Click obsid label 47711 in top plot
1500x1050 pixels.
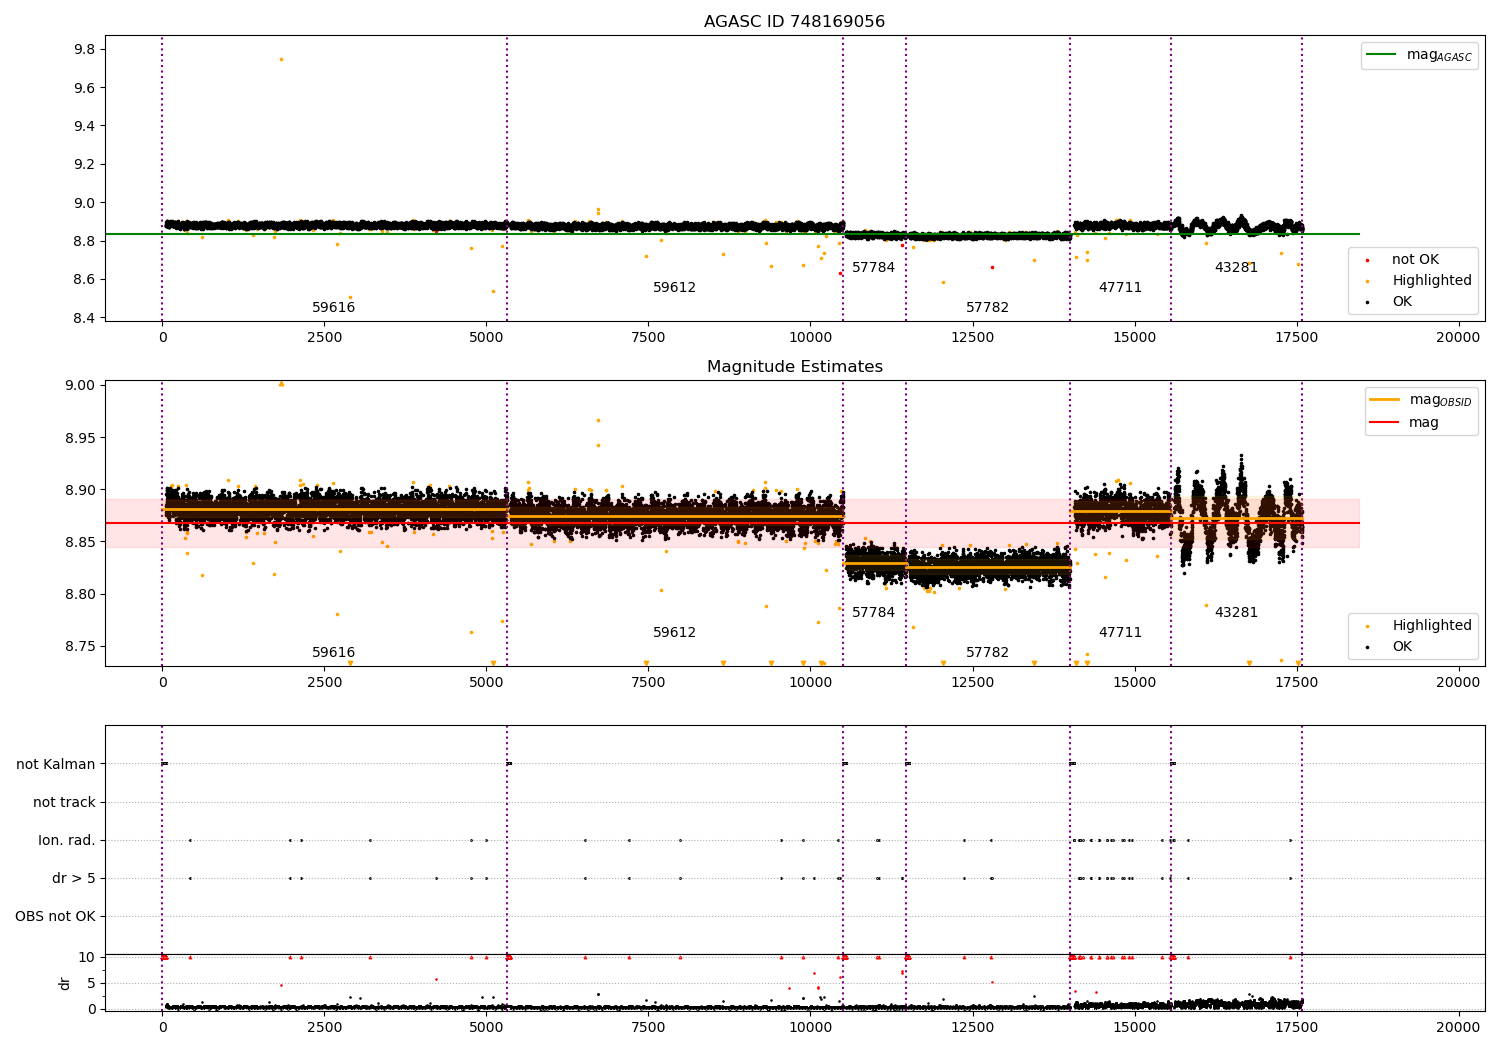(1120, 288)
